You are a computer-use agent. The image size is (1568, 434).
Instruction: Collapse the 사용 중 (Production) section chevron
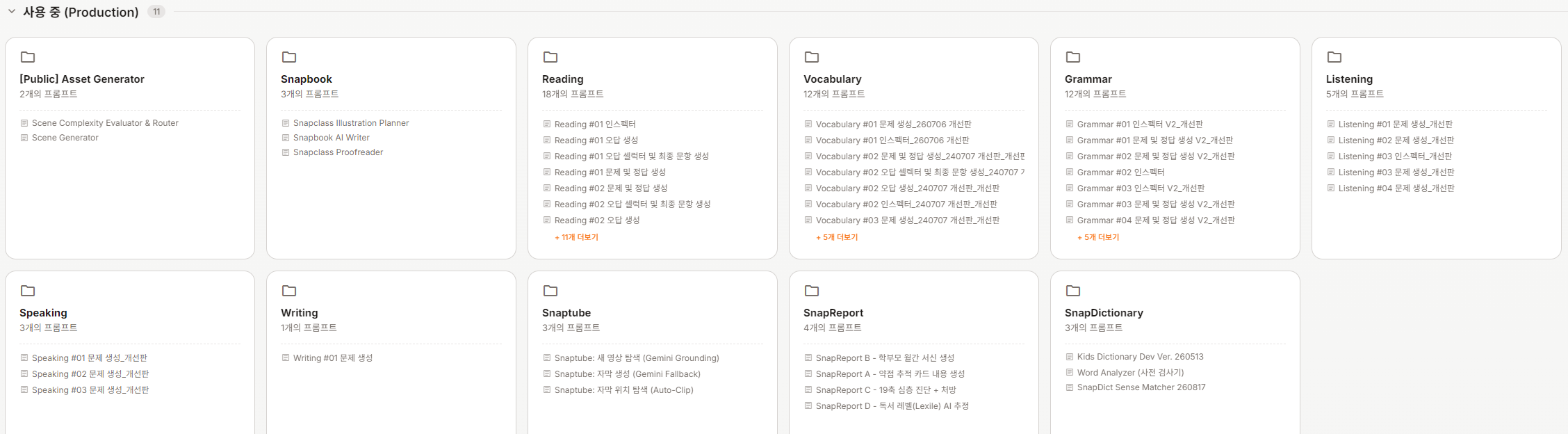pyautogui.click(x=12, y=12)
